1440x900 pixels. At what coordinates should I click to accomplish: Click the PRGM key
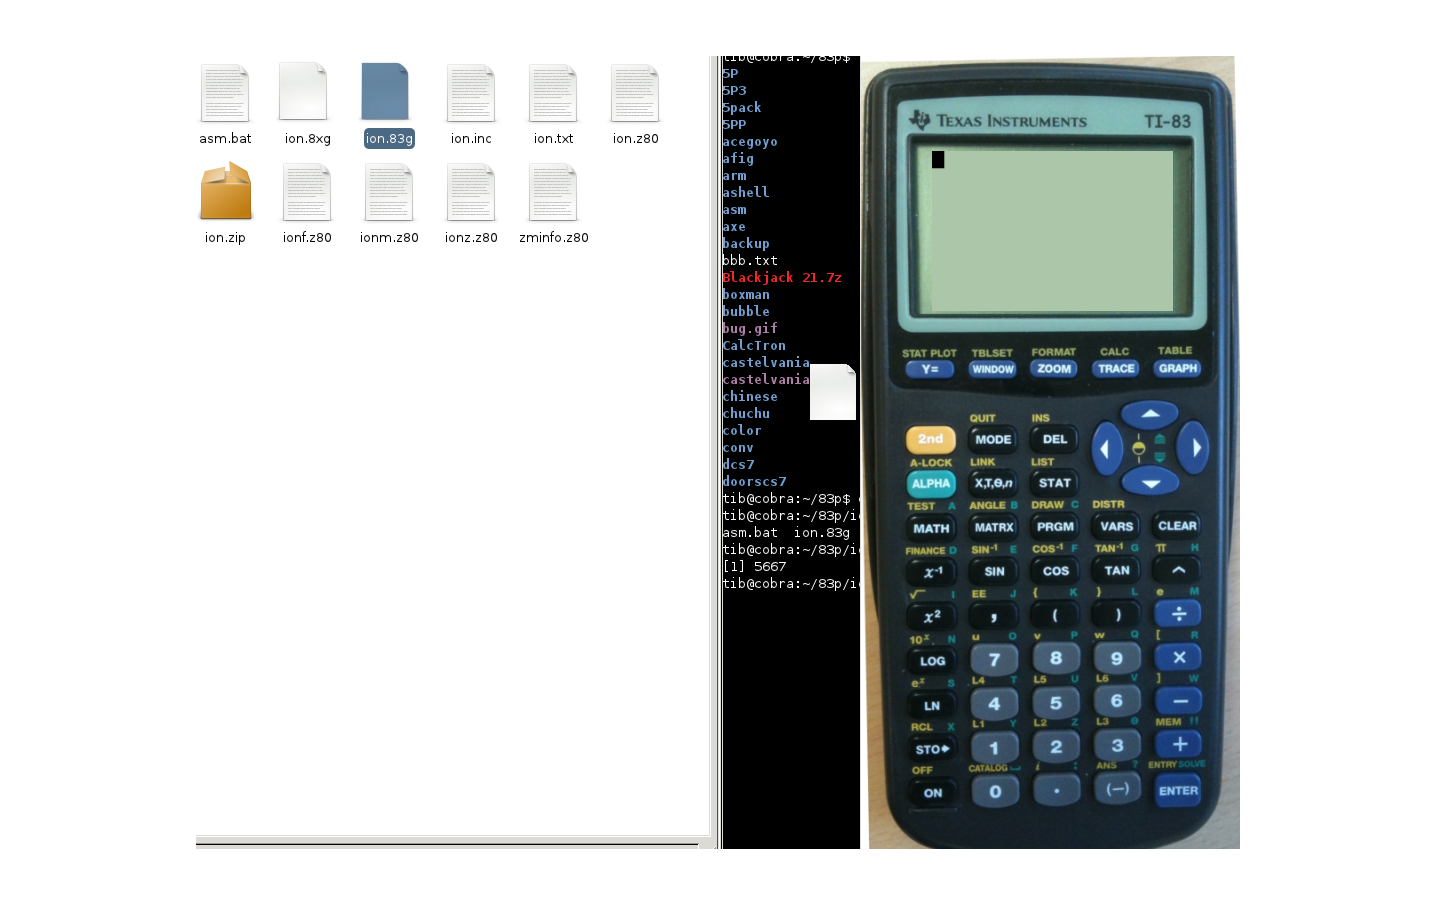tap(1055, 526)
